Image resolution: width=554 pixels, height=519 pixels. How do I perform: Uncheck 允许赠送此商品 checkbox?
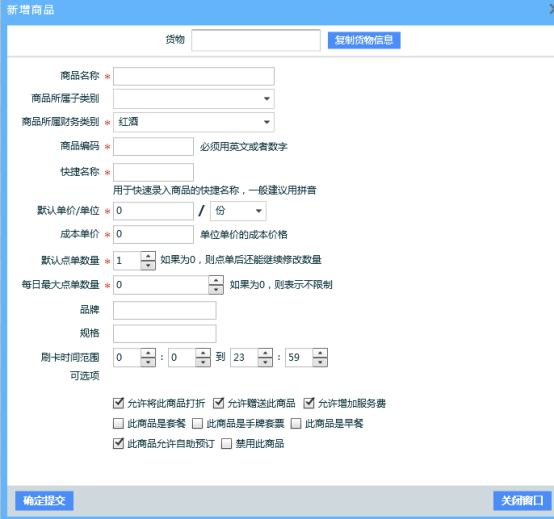(219, 403)
